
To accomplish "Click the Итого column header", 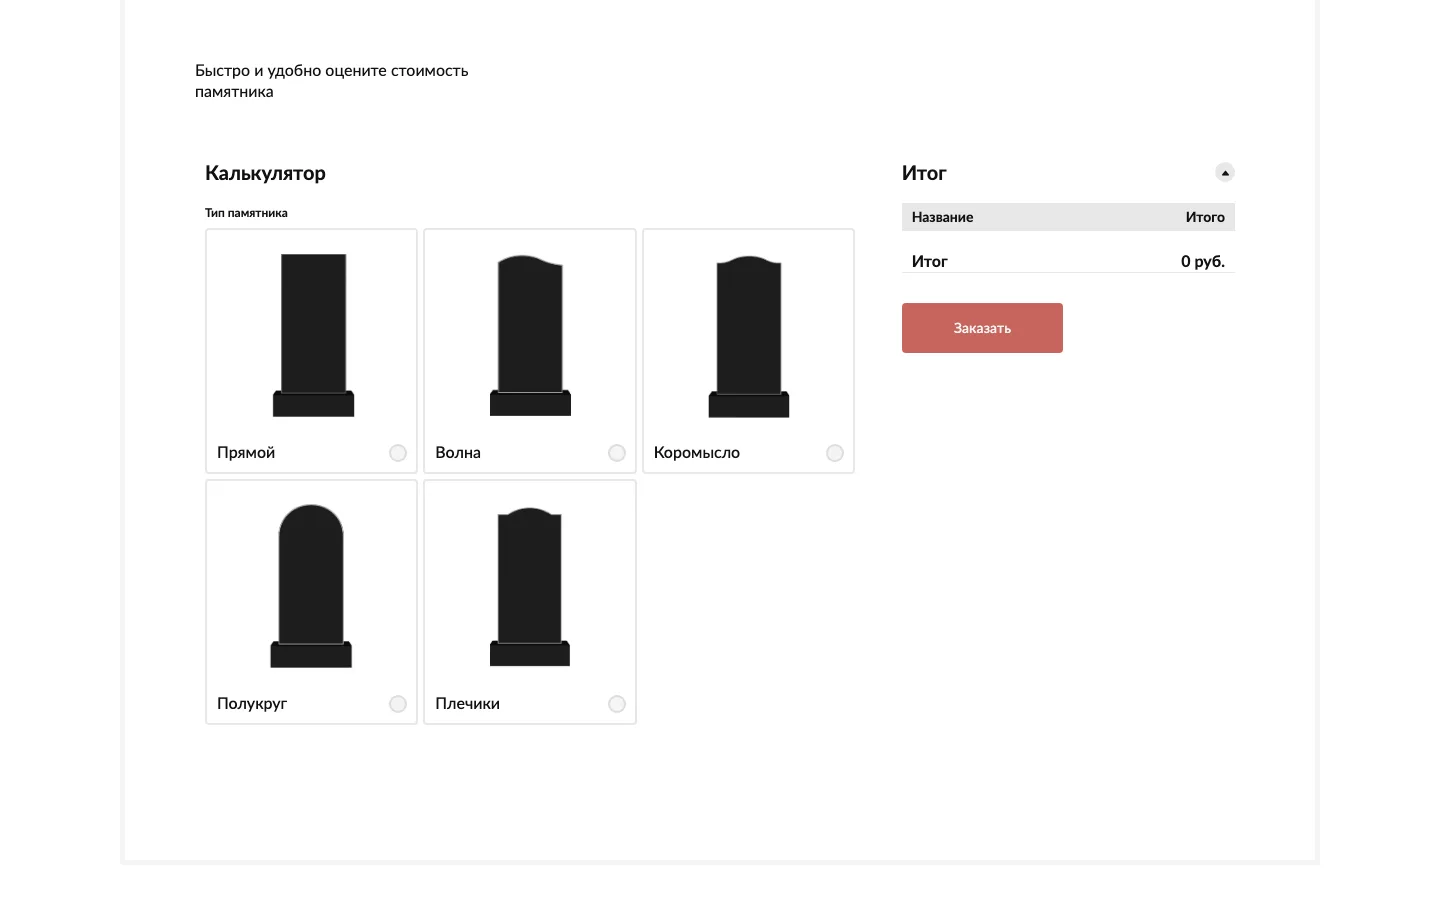I will (1205, 217).
